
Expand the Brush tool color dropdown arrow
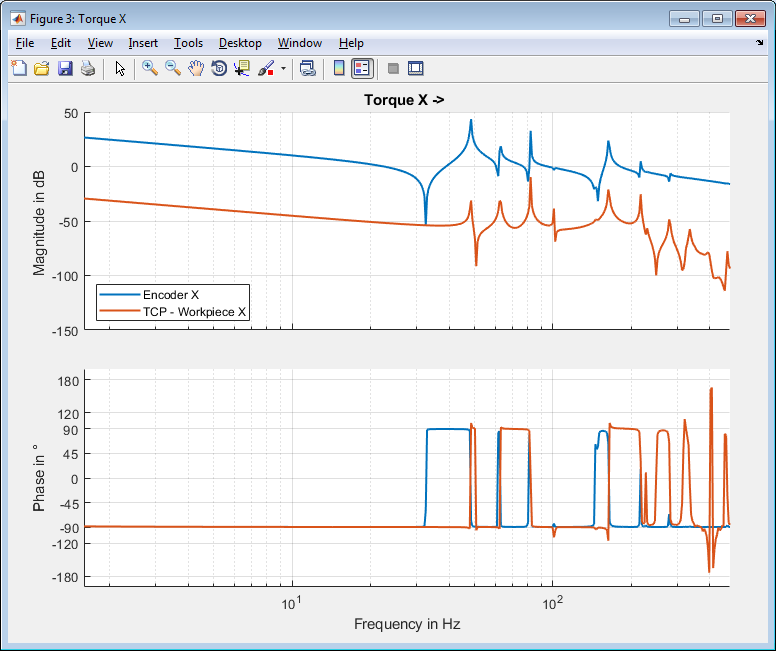click(283, 69)
